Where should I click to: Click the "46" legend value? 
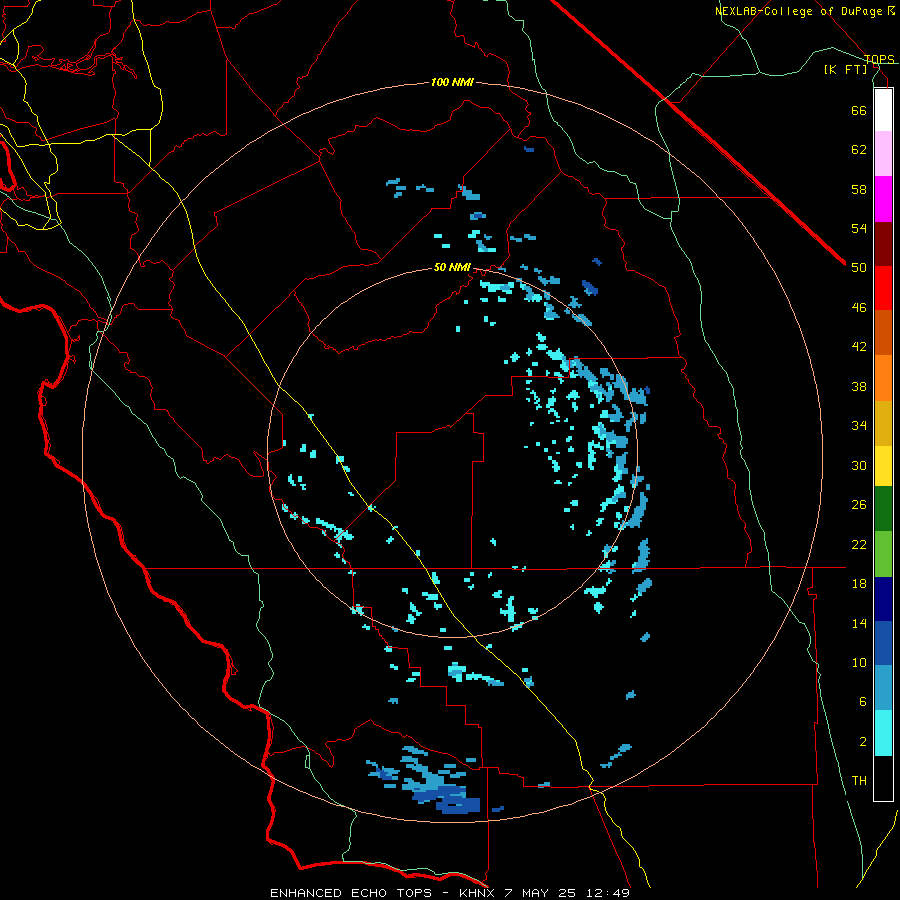pyautogui.click(x=859, y=308)
